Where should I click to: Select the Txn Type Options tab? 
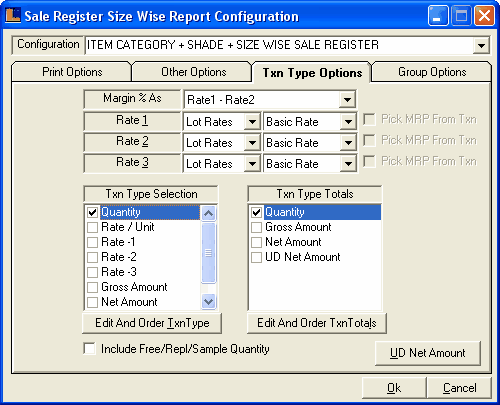tap(312, 73)
